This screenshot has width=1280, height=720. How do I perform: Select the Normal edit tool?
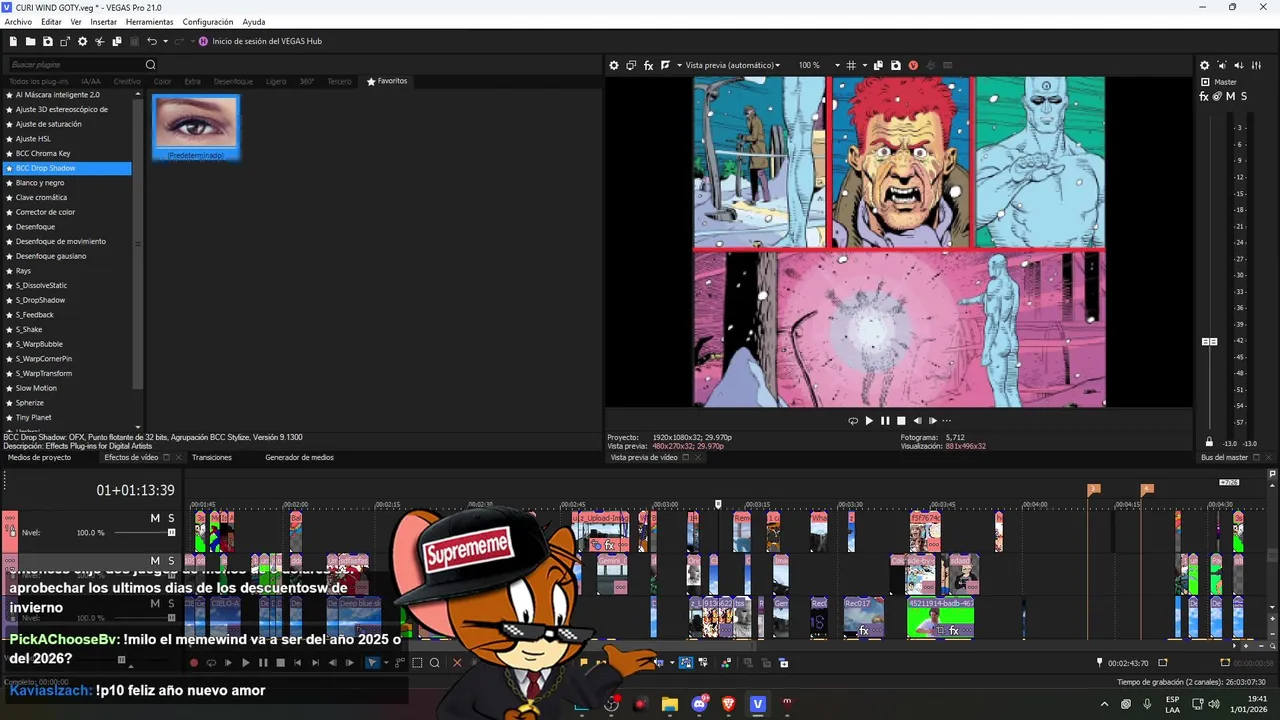pos(372,663)
